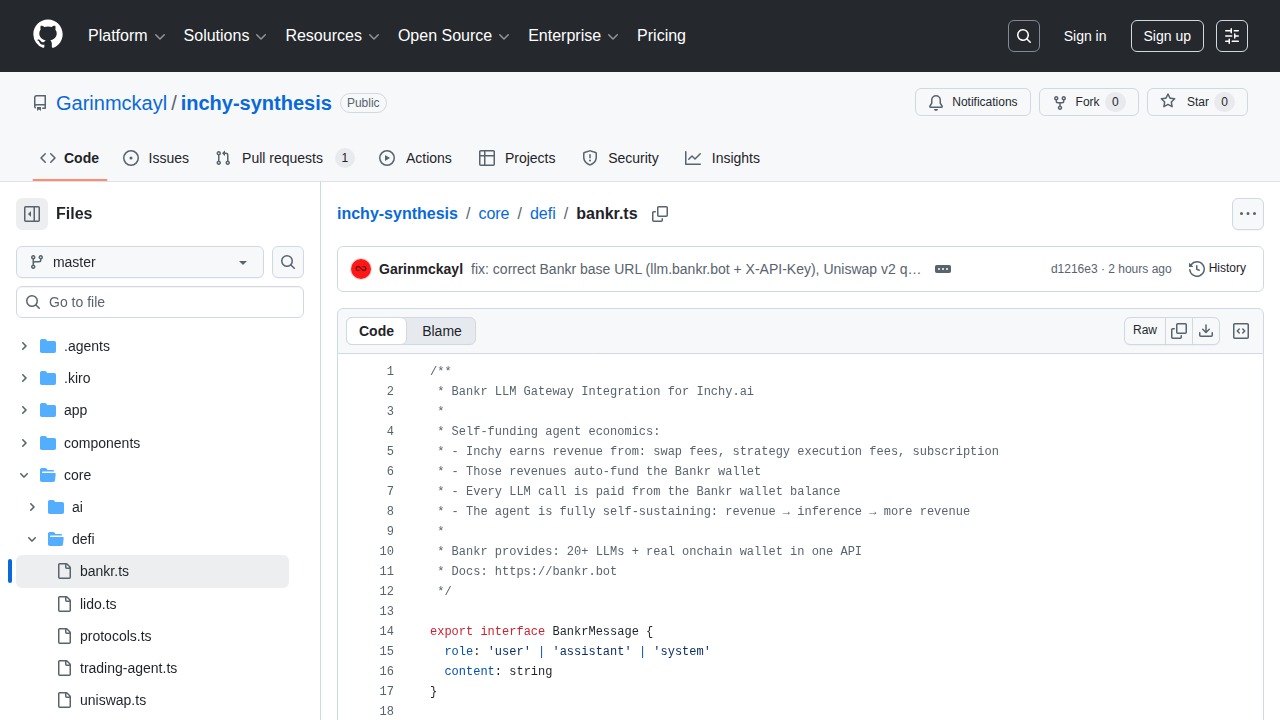View the Raw file
Viewport: 1280px width, 720px height.
1145,331
